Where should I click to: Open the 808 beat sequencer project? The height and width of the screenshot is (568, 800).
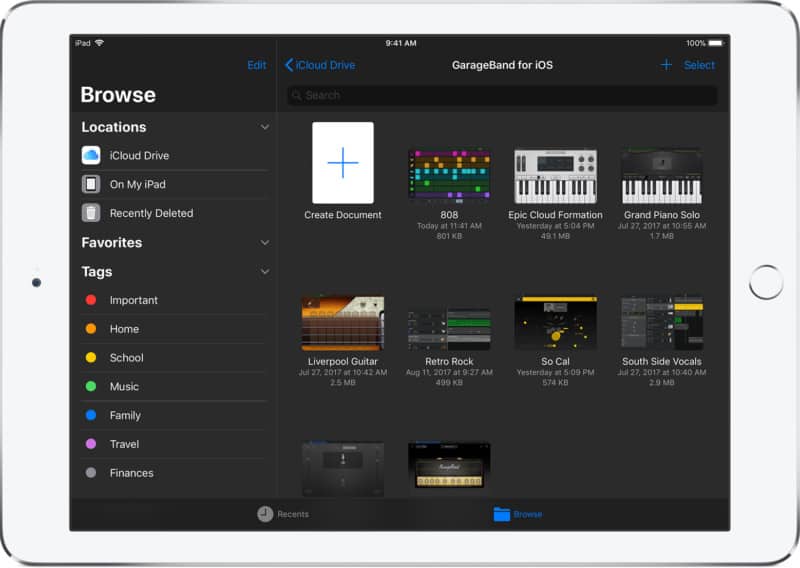point(449,176)
